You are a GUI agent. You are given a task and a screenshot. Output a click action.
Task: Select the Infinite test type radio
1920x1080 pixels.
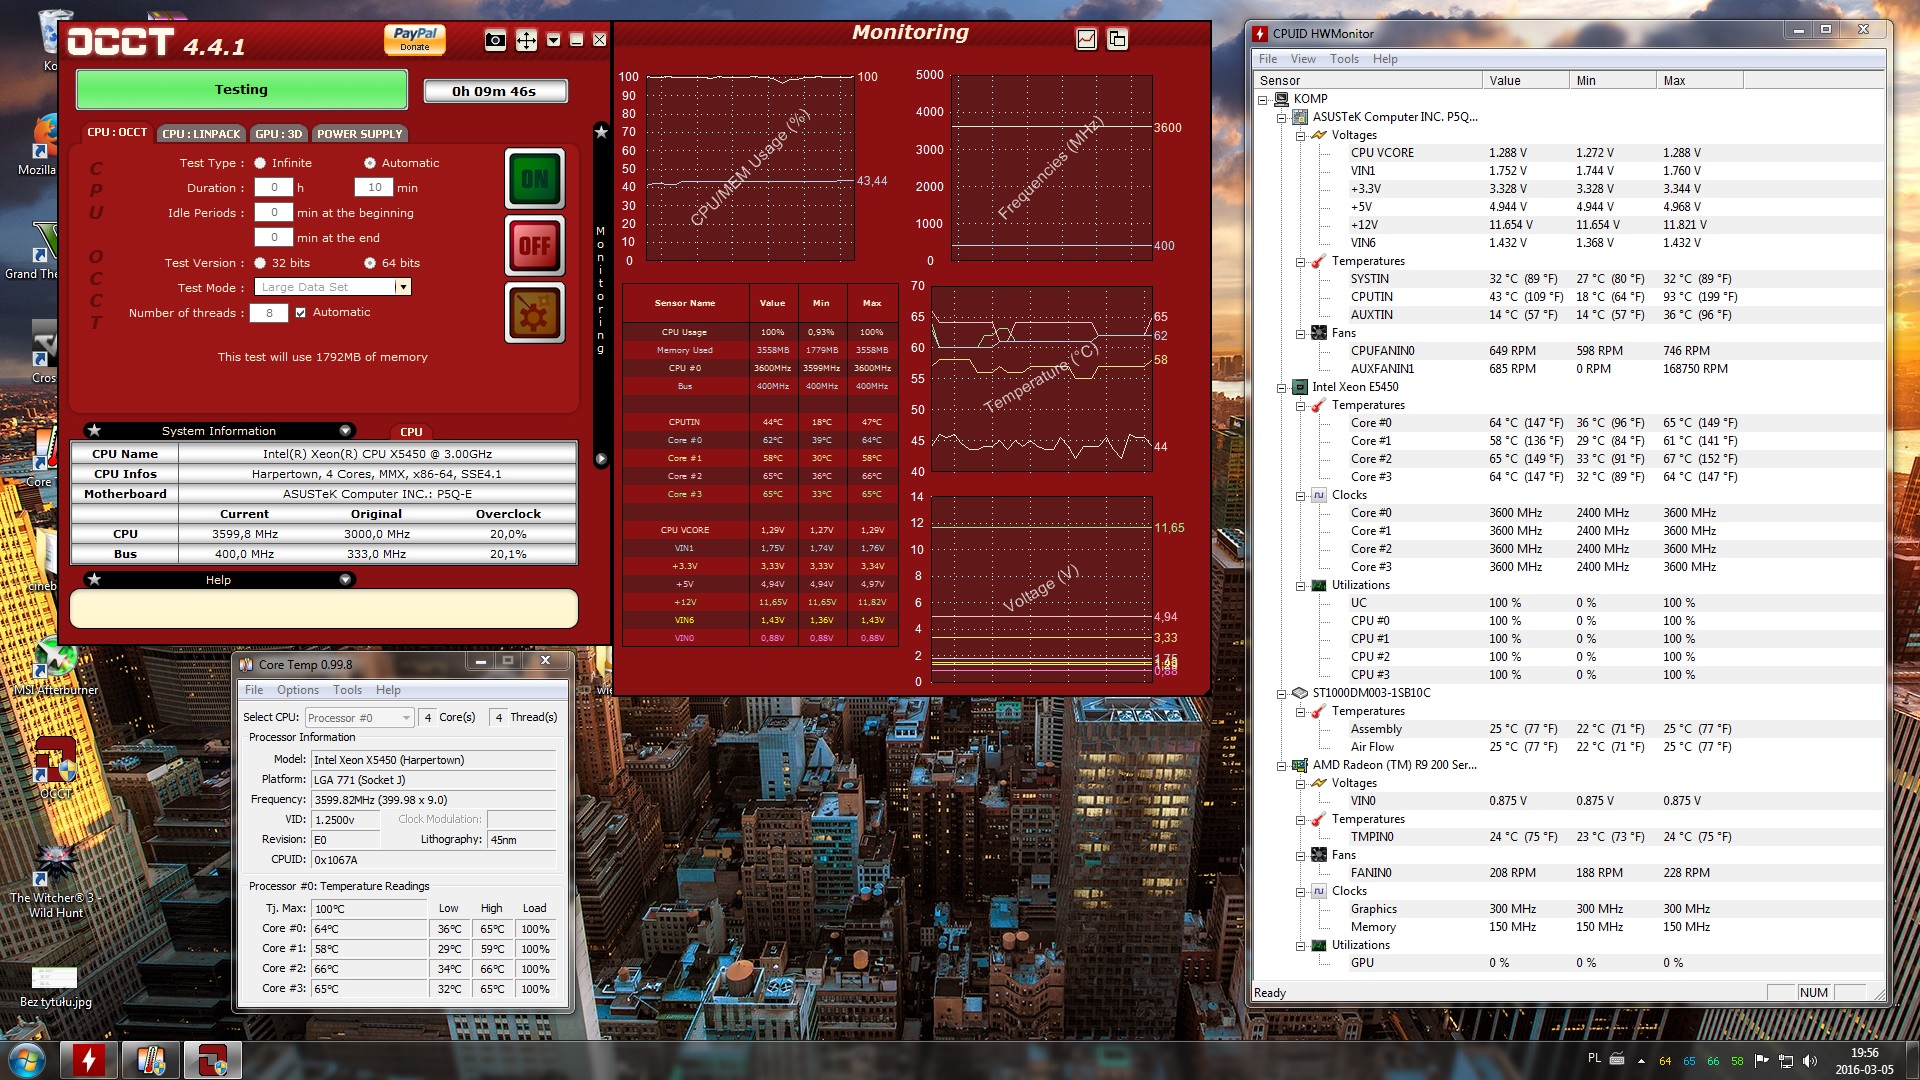260,163
